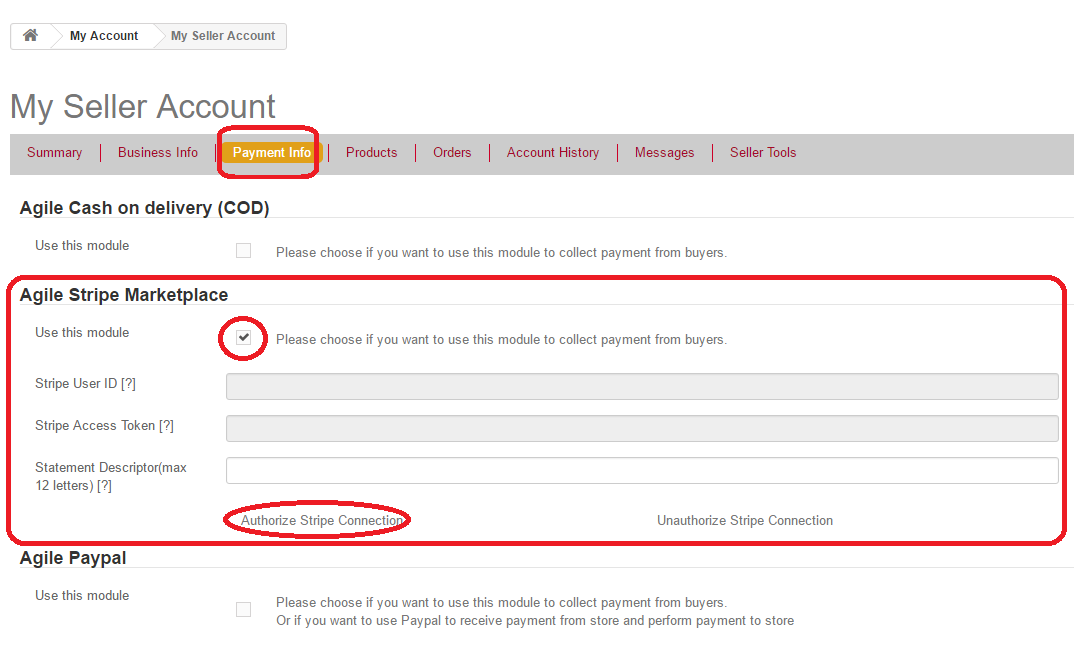Open My Account breadcrumb link
1074x650 pixels.
coord(104,36)
